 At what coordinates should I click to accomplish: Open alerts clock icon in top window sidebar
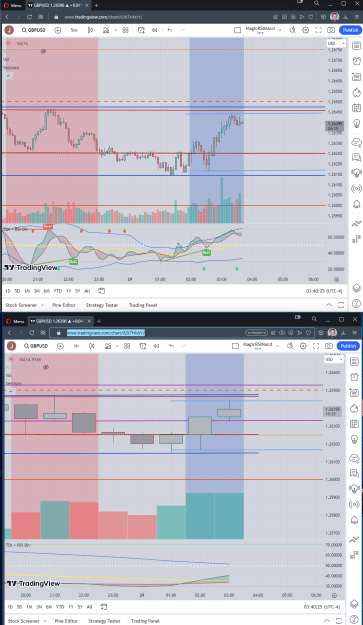coord(356,61)
